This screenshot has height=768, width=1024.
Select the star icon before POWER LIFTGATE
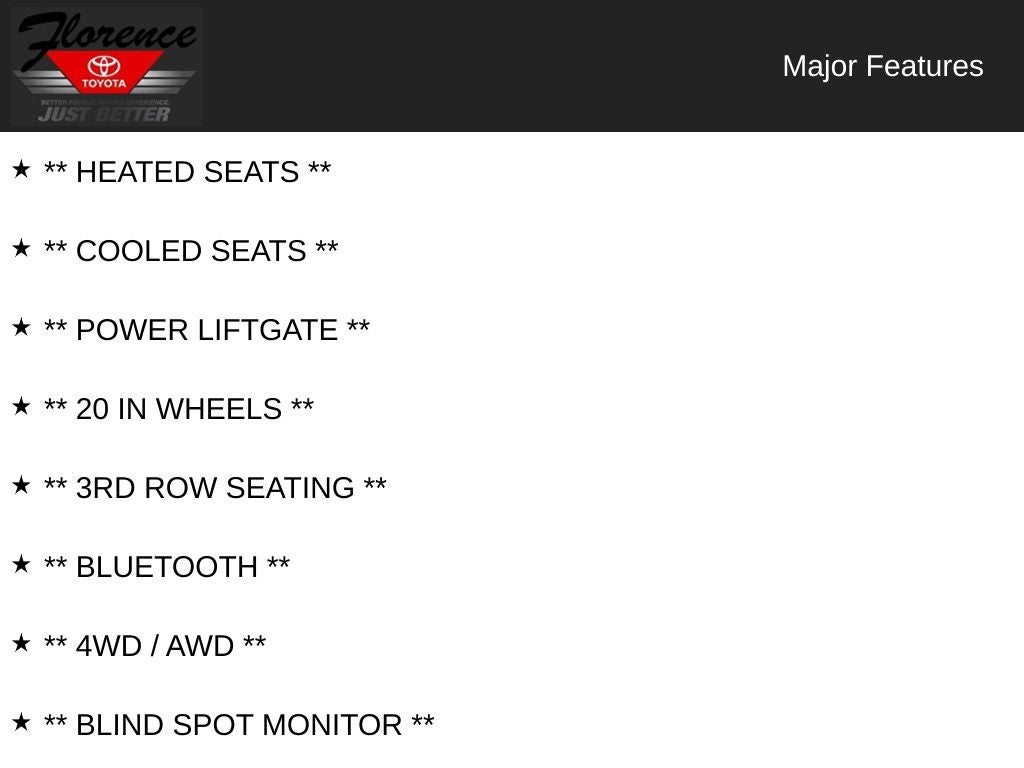[x=21, y=328]
